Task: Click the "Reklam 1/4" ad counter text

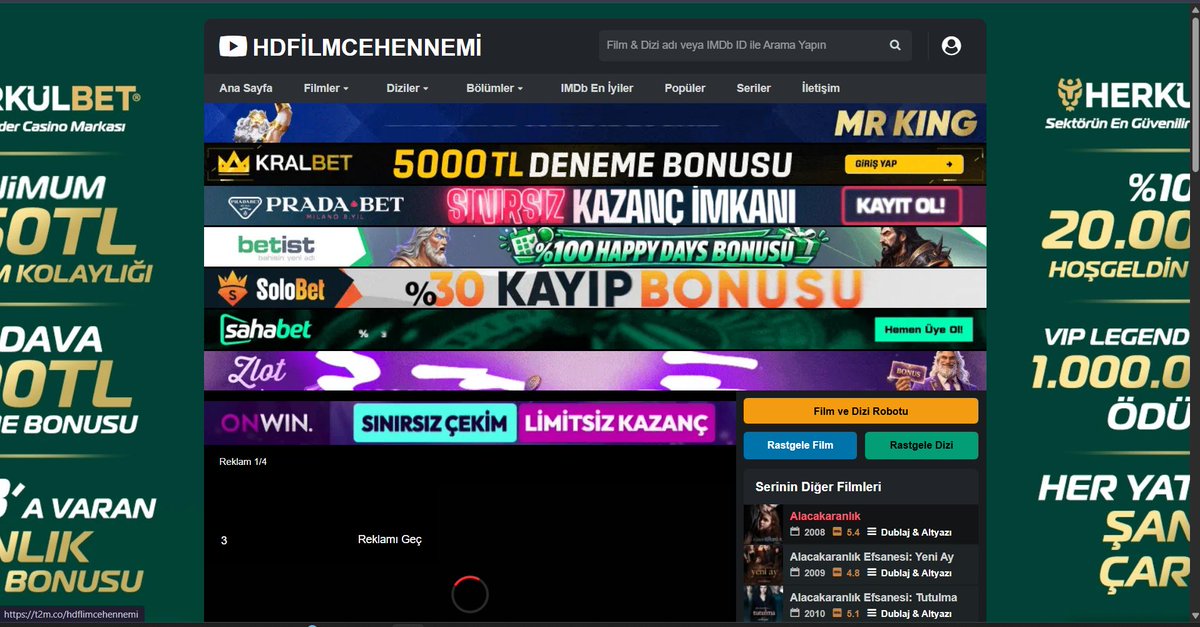Action: pyautogui.click(x=243, y=462)
